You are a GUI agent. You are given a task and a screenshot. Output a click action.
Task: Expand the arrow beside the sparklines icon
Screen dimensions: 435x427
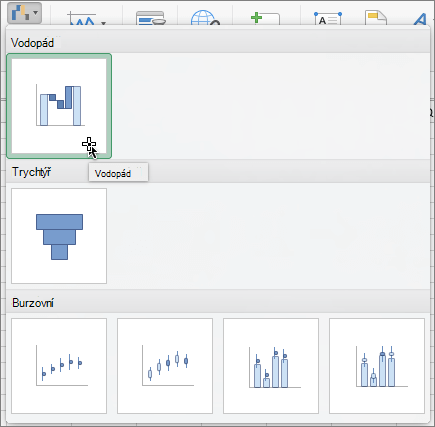[104, 23]
